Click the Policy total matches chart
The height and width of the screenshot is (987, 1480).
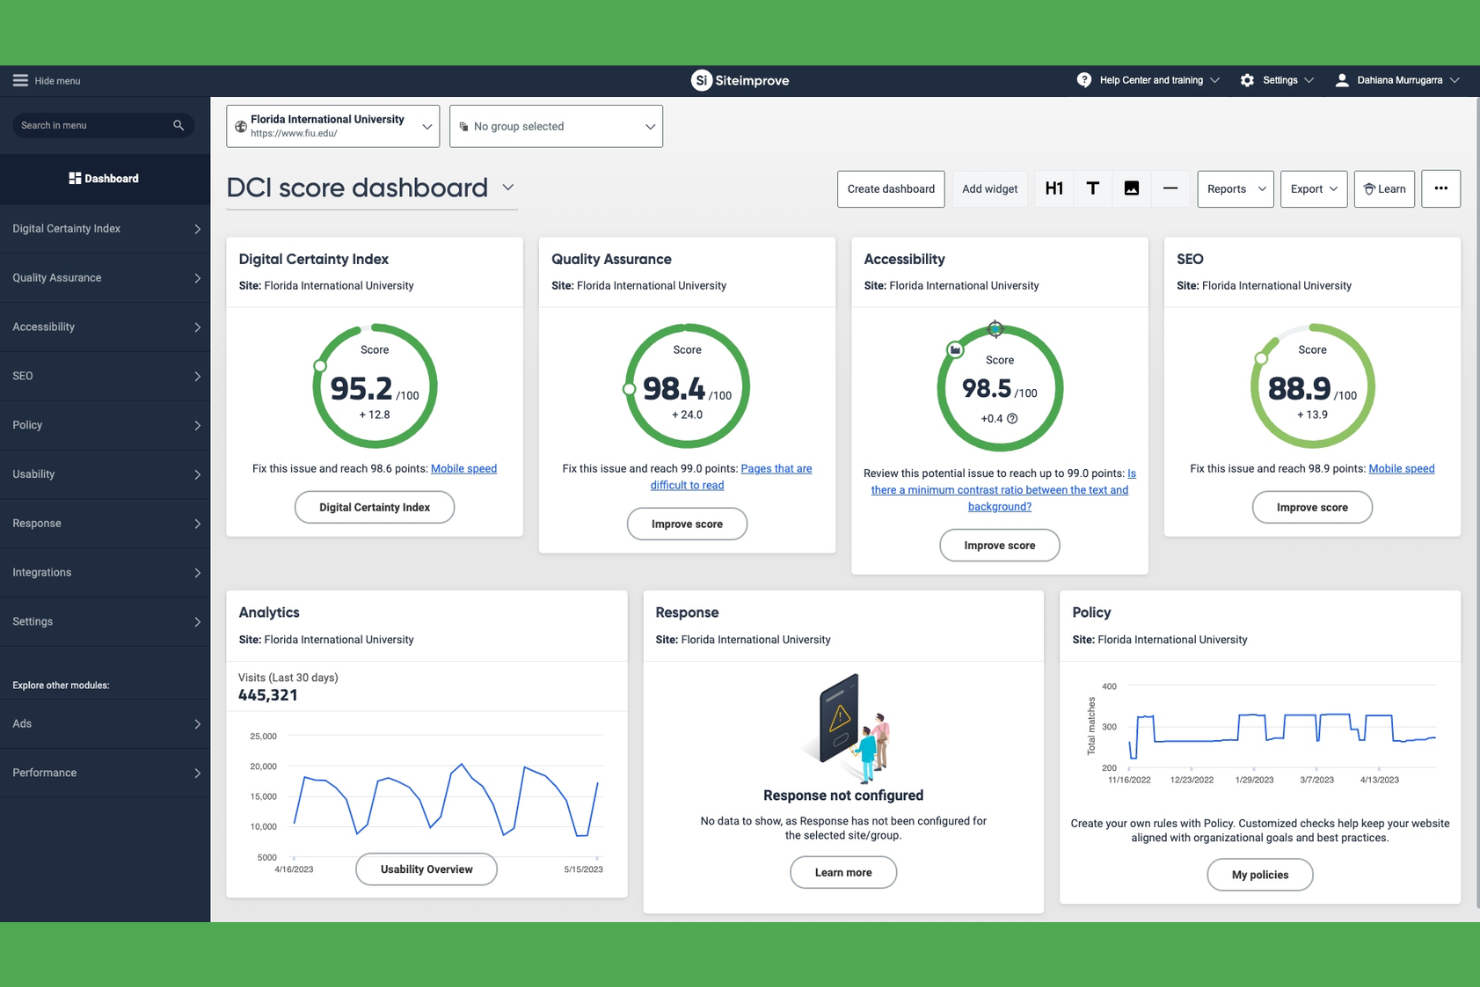click(1260, 733)
